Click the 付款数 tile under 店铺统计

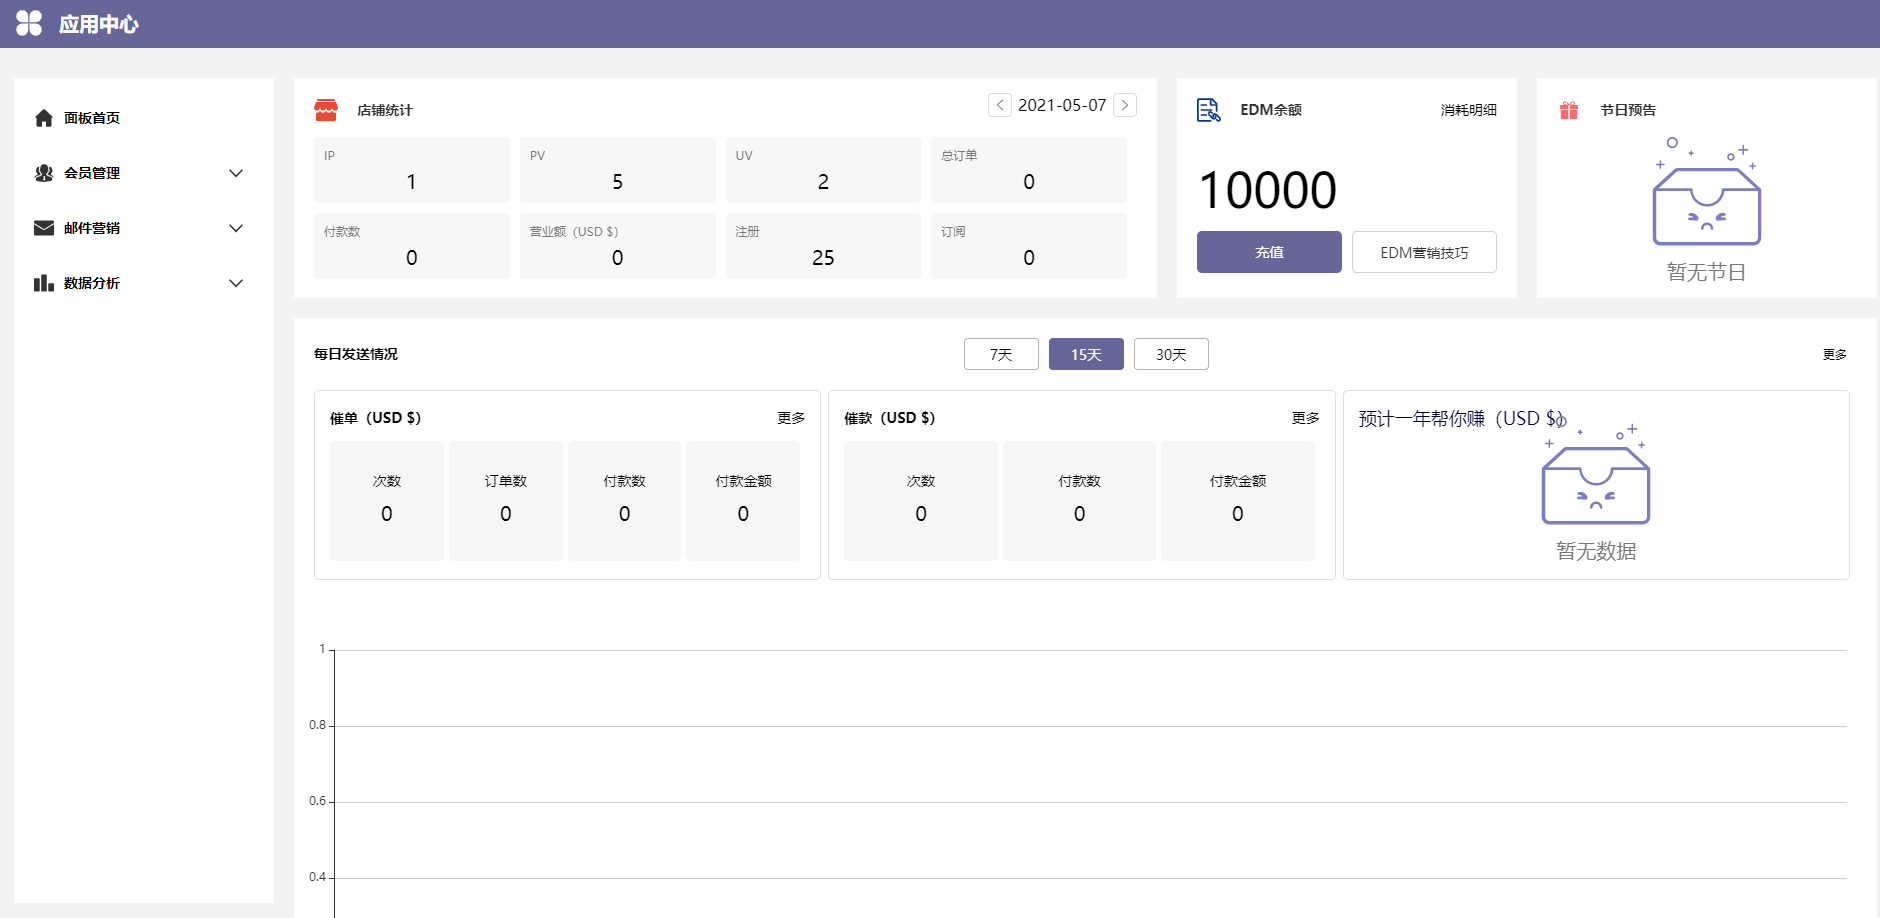click(x=412, y=246)
